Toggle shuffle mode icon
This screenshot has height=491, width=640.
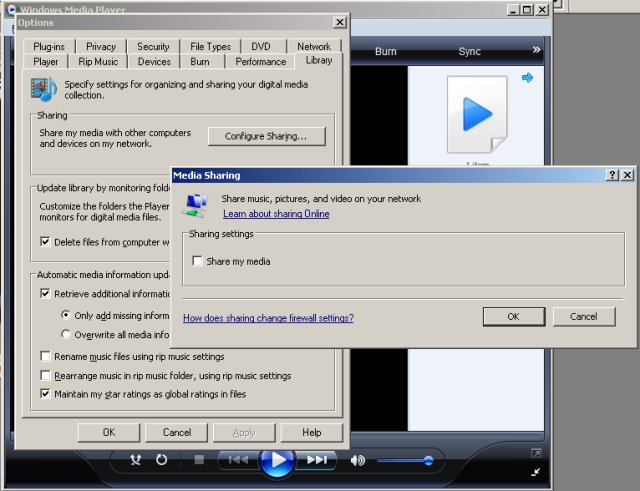[x=137, y=460]
